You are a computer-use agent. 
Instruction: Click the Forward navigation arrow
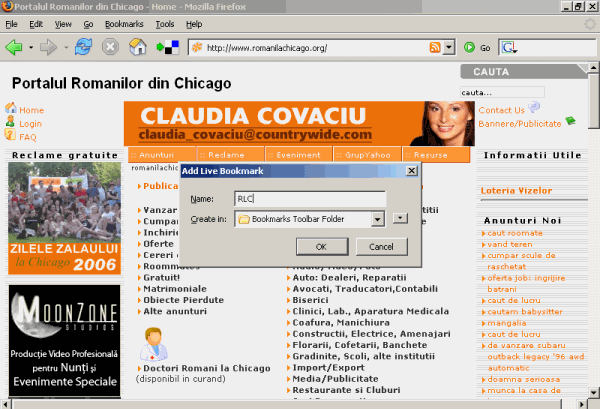46,47
